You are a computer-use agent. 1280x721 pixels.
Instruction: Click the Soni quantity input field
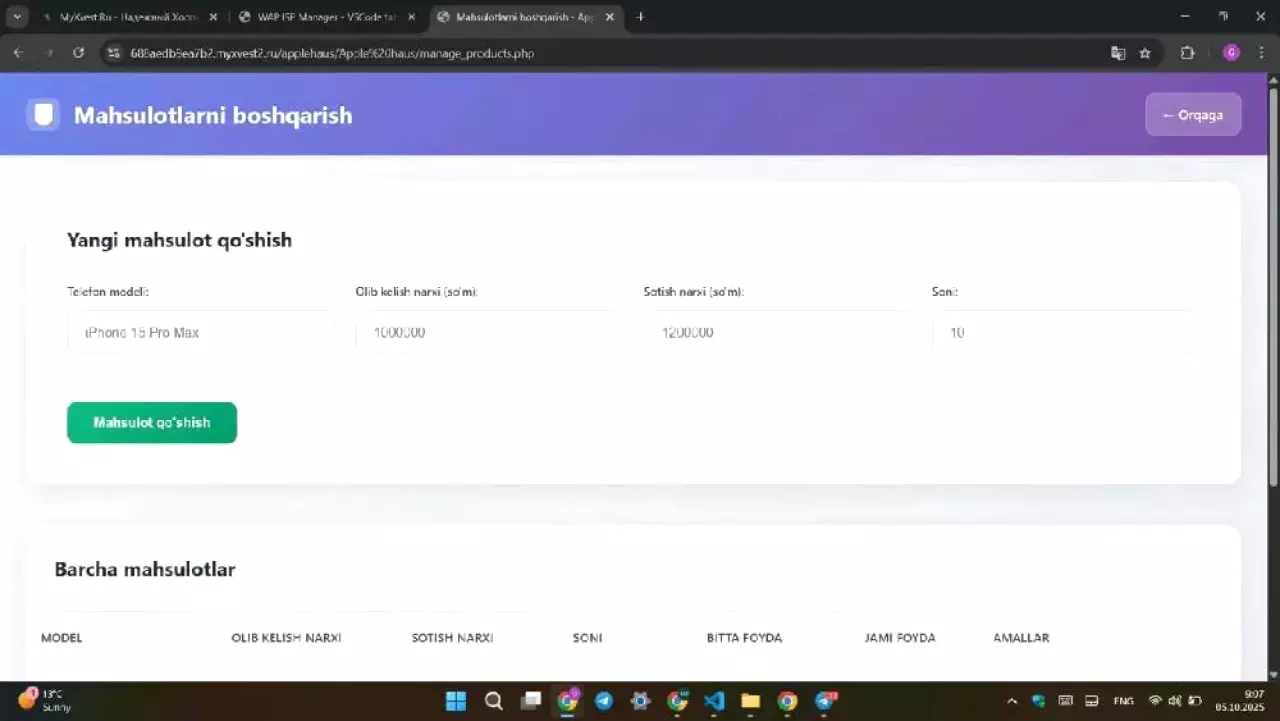[1063, 332]
